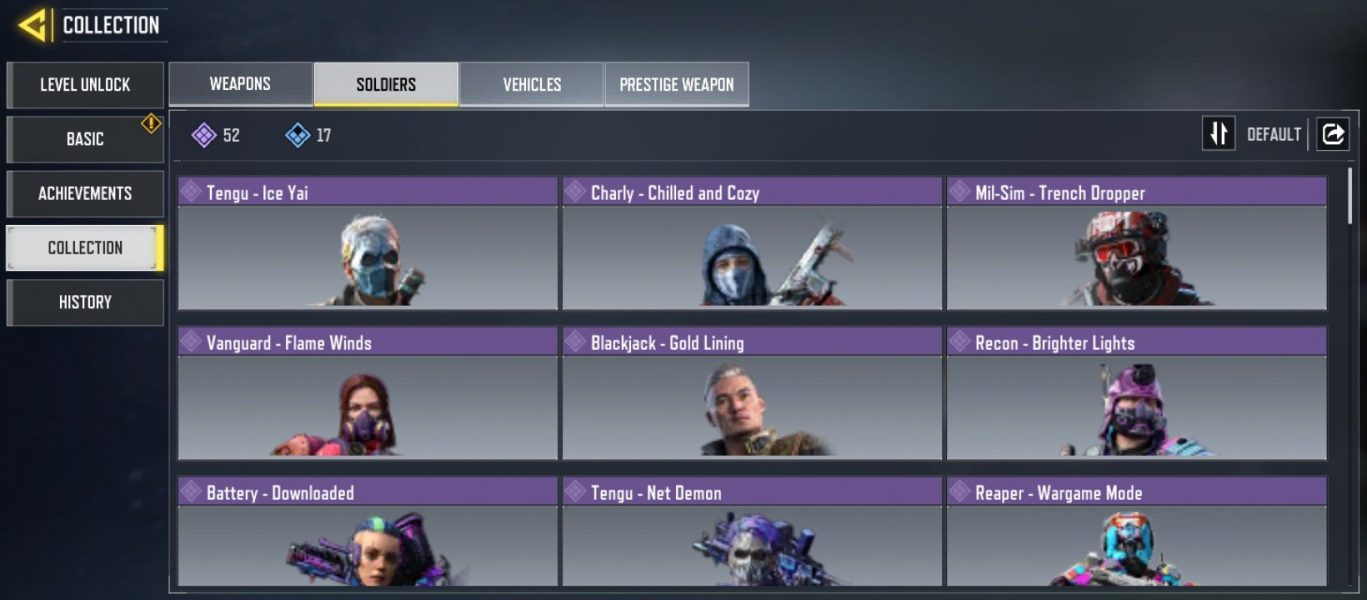Toggle the sort order arrows icon
The height and width of the screenshot is (600, 1367).
tap(1218, 133)
